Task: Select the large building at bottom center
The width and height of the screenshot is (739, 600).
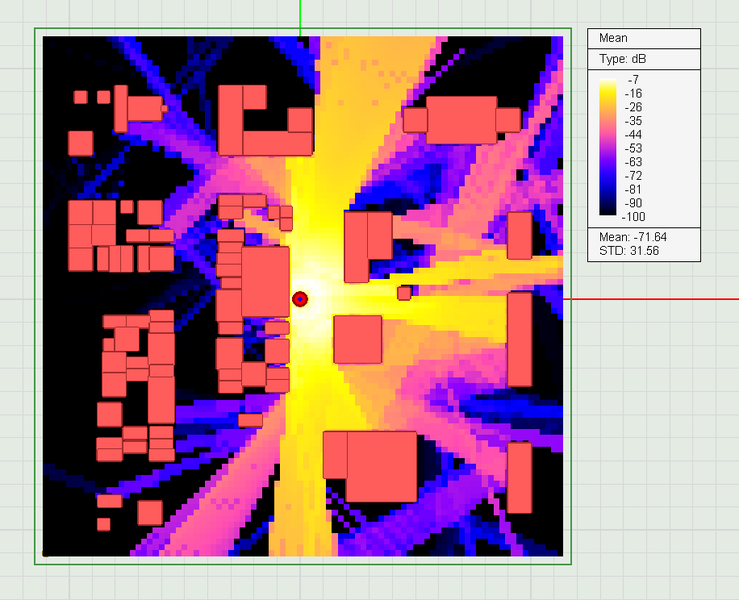Action: click(370, 467)
